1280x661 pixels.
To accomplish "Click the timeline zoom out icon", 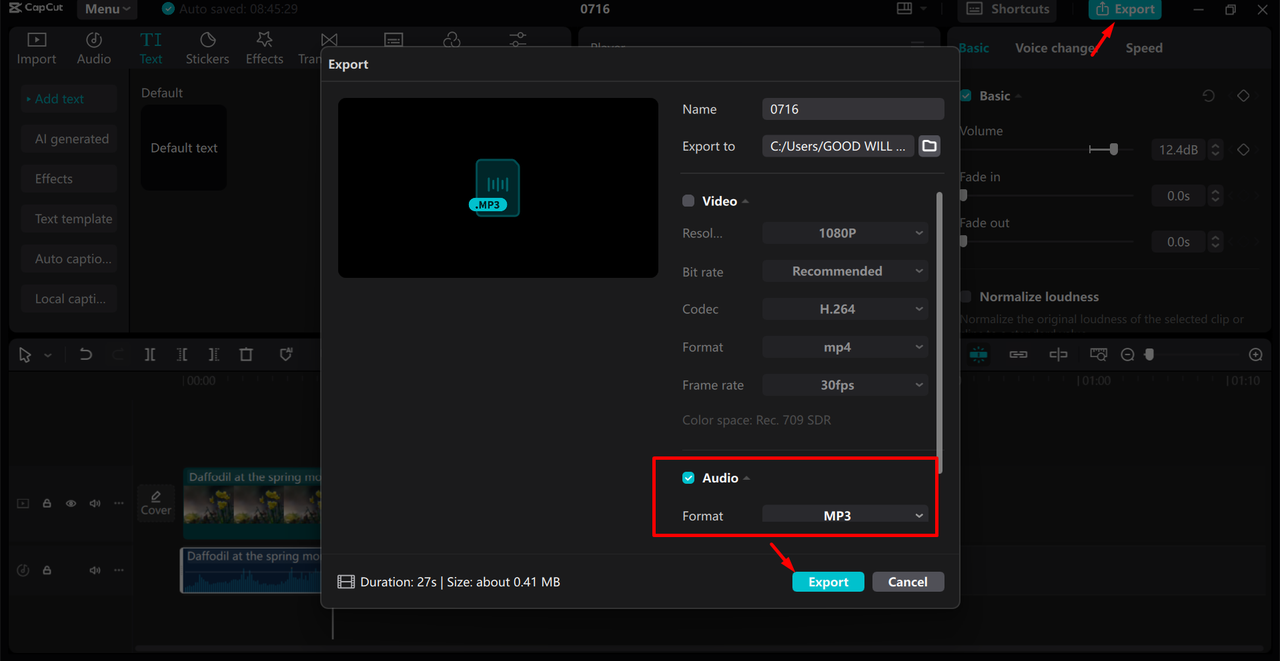I will coord(1127,355).
